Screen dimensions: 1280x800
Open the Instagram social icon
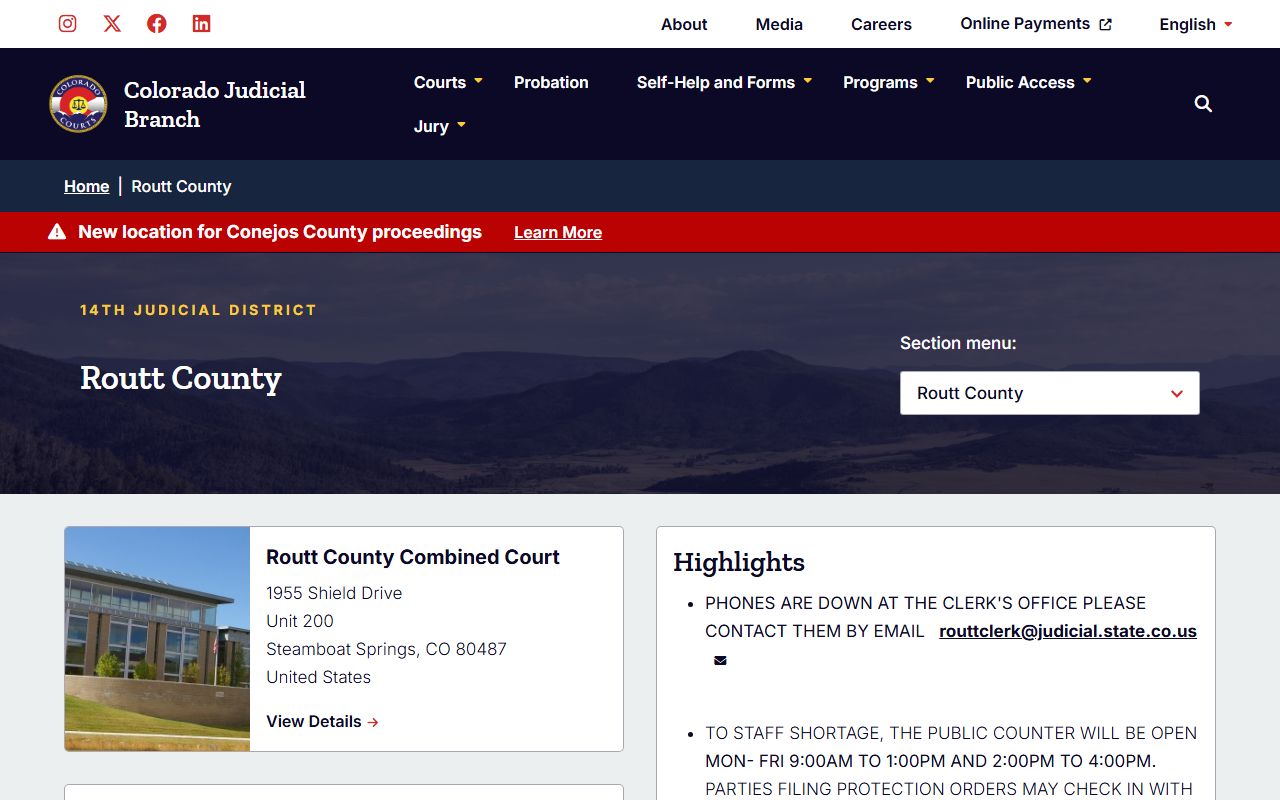click(67, 24)
